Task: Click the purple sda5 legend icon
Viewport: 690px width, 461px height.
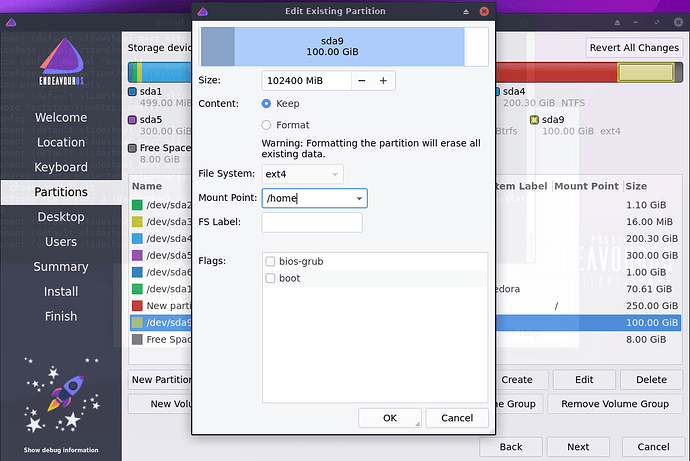Action: pyautogui.click(x=133, y=120)
